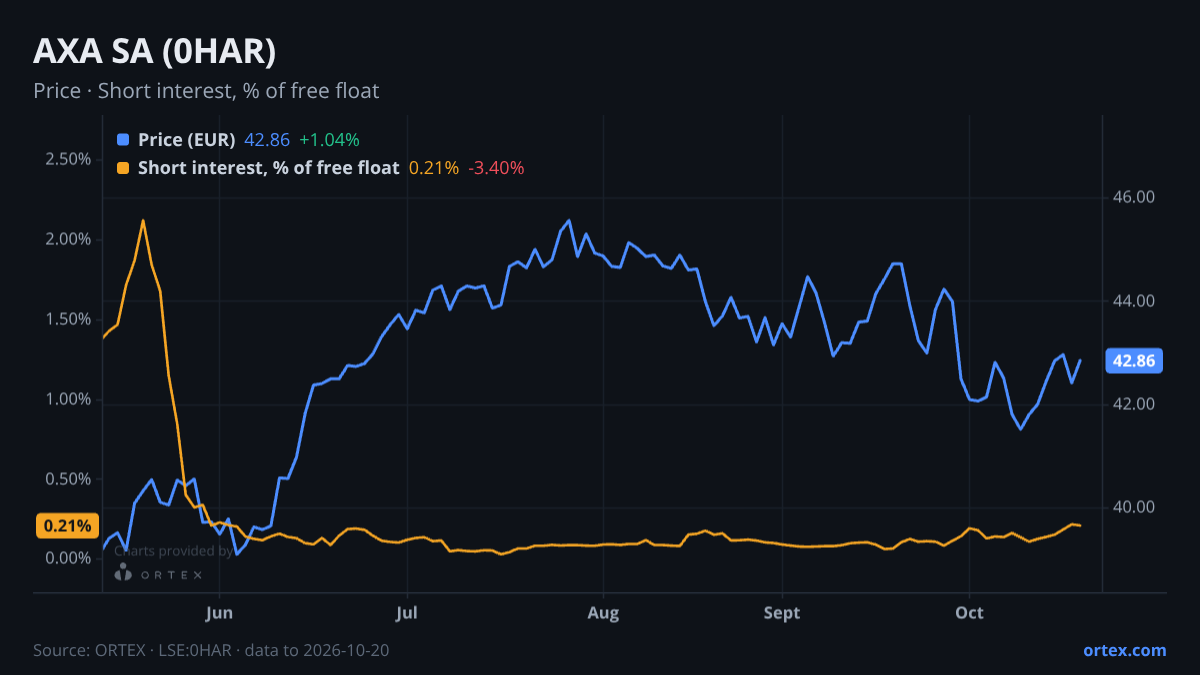Click the Sept x-axis label
The image size is (1200, 675).
click(x=782, y=613)
